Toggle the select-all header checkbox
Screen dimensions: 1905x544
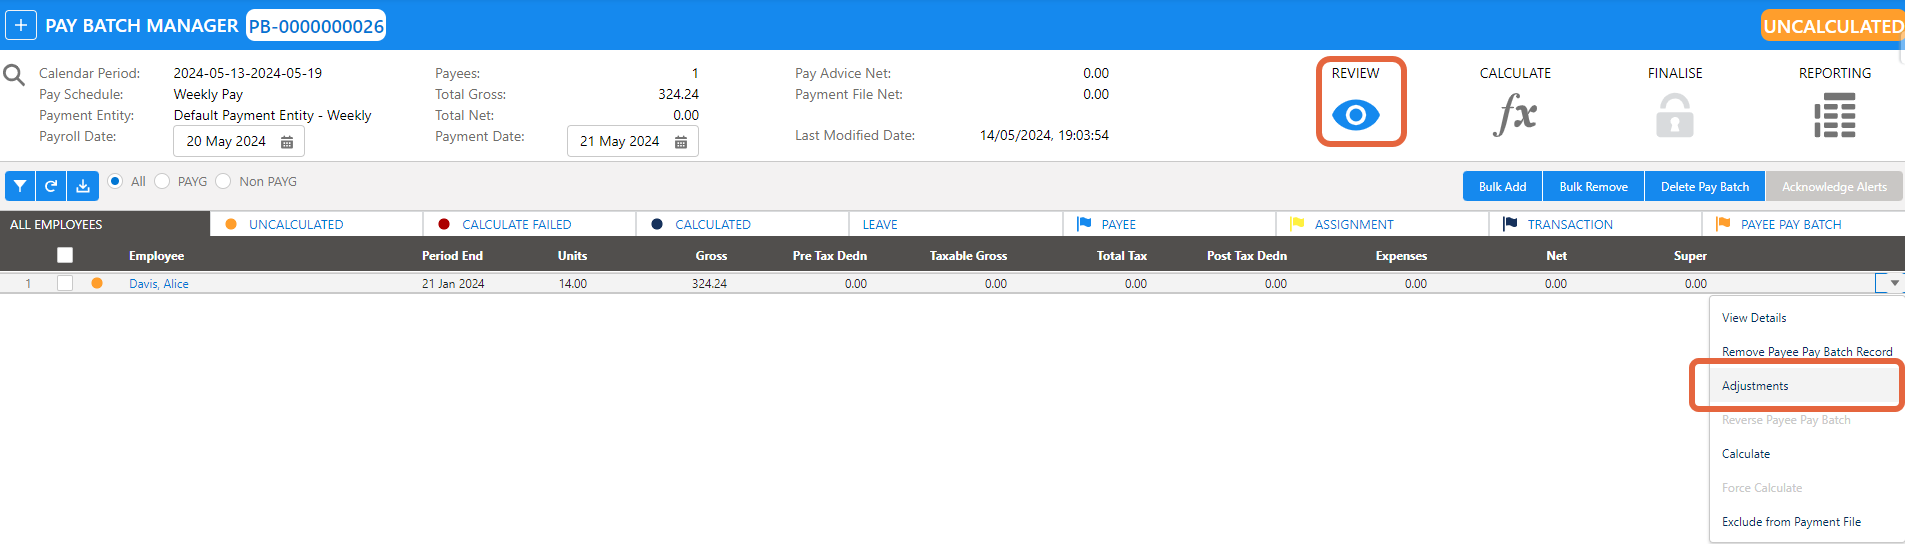pyautogui.click(x=65, y=255)
